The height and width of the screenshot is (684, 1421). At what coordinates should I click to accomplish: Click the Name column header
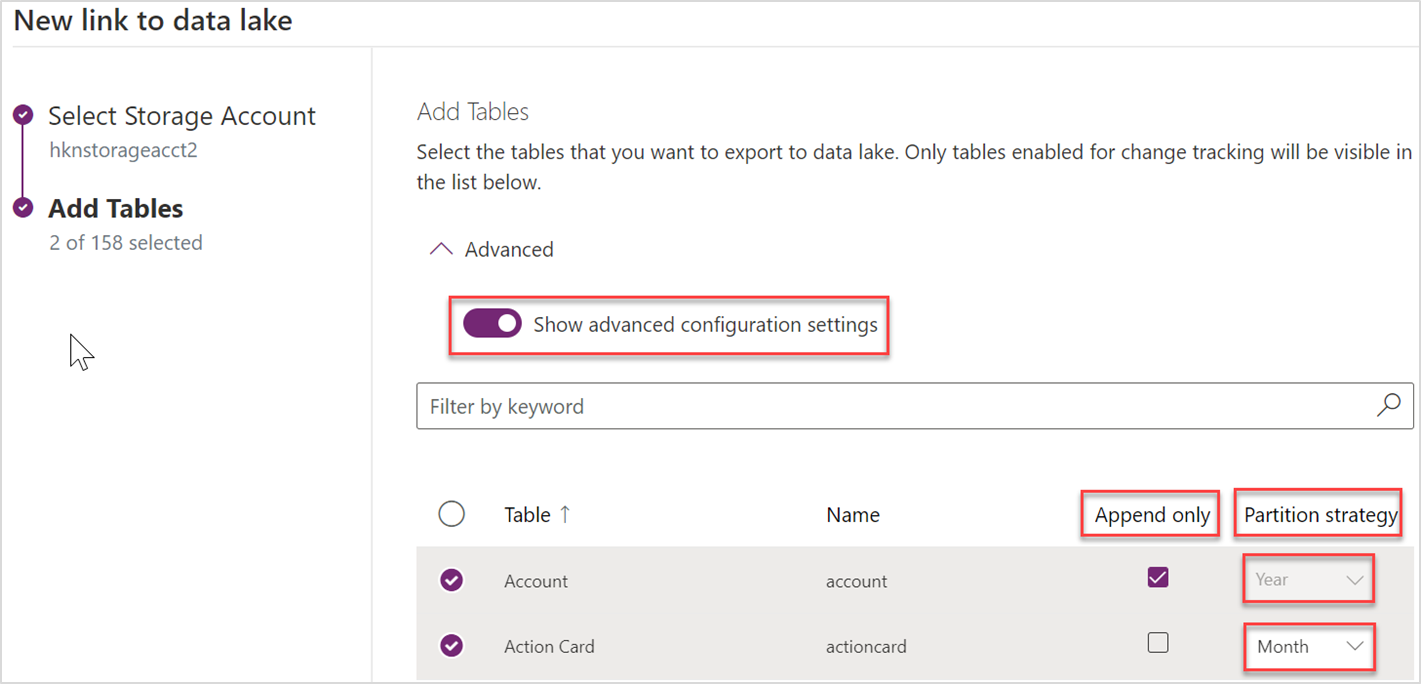tap(852, 514)
